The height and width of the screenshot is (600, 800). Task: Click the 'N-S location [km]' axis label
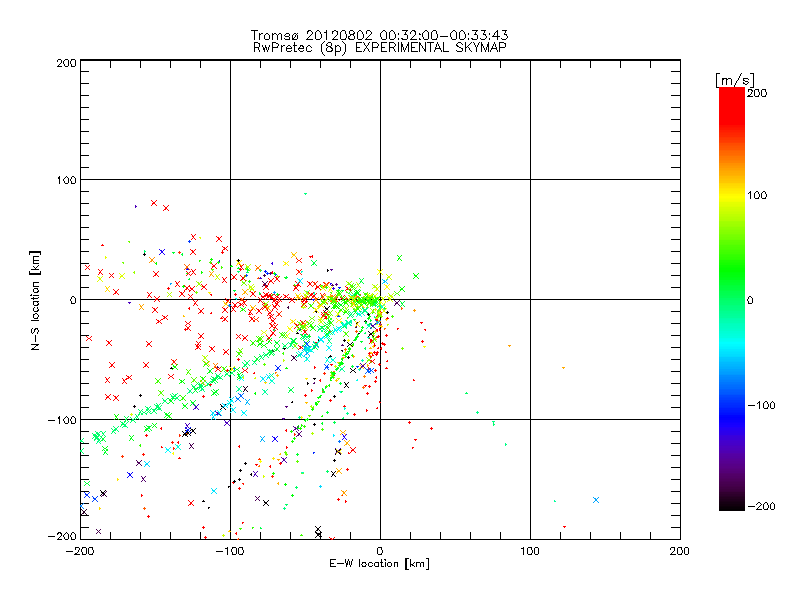(35, 300)
